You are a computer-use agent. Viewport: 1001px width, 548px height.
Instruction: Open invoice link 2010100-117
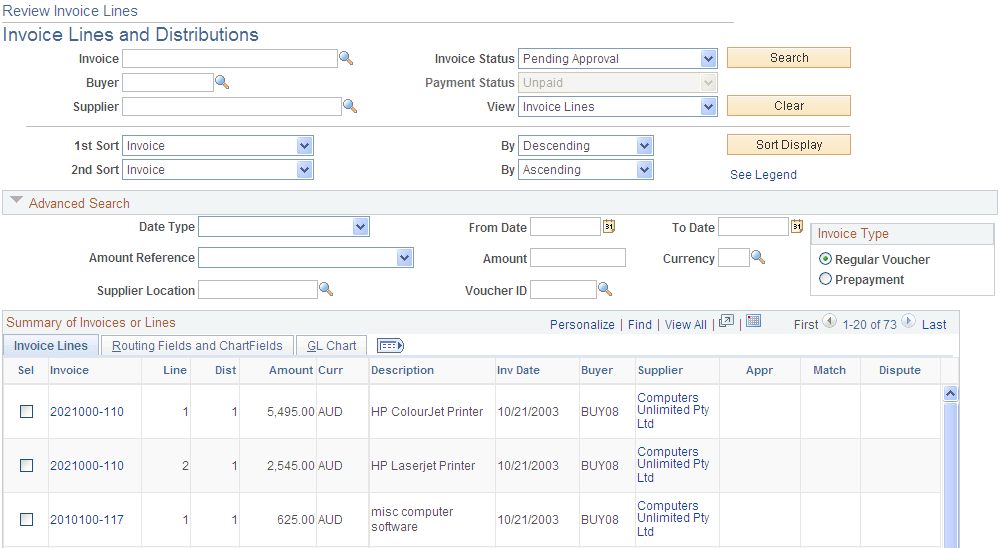(87, 520)
